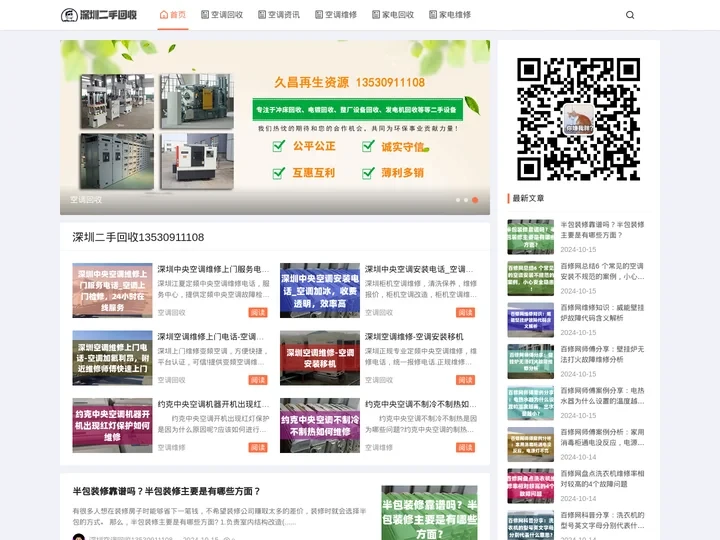This screenshot has height=540, width=720.
Task: Select the active orange carousel dot
Action: 475,200
